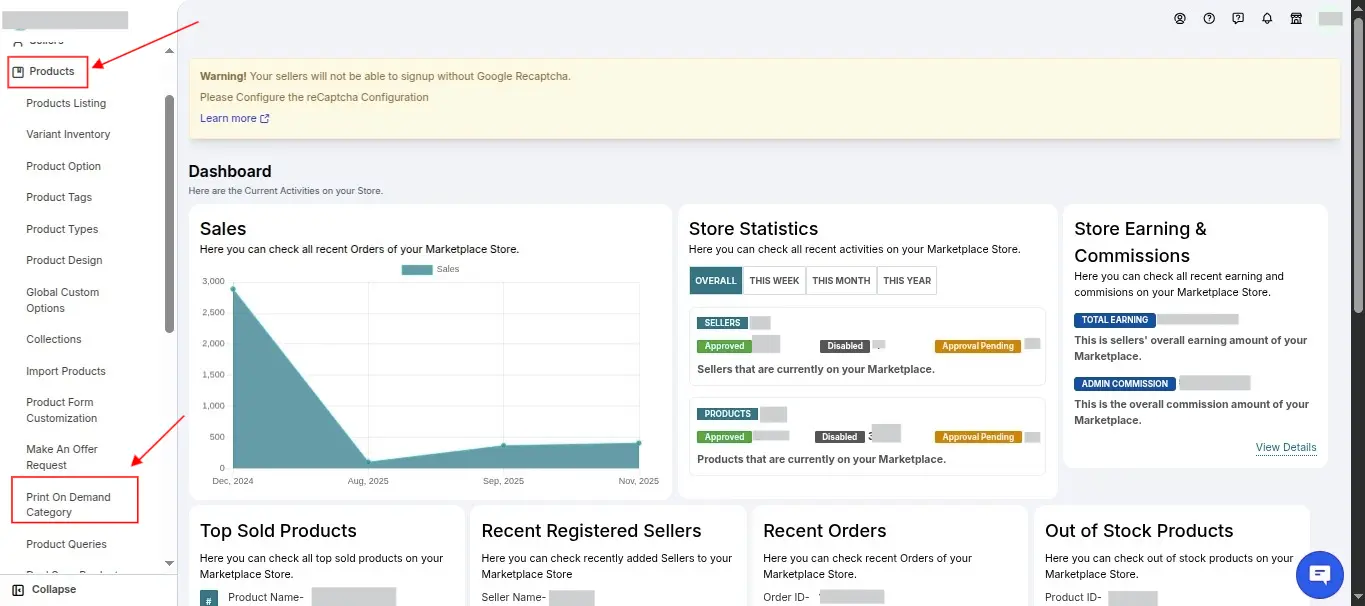Click the Aug, 2025 data point
The width and height of the screenshot is (1365, 606).
[368, 462]
